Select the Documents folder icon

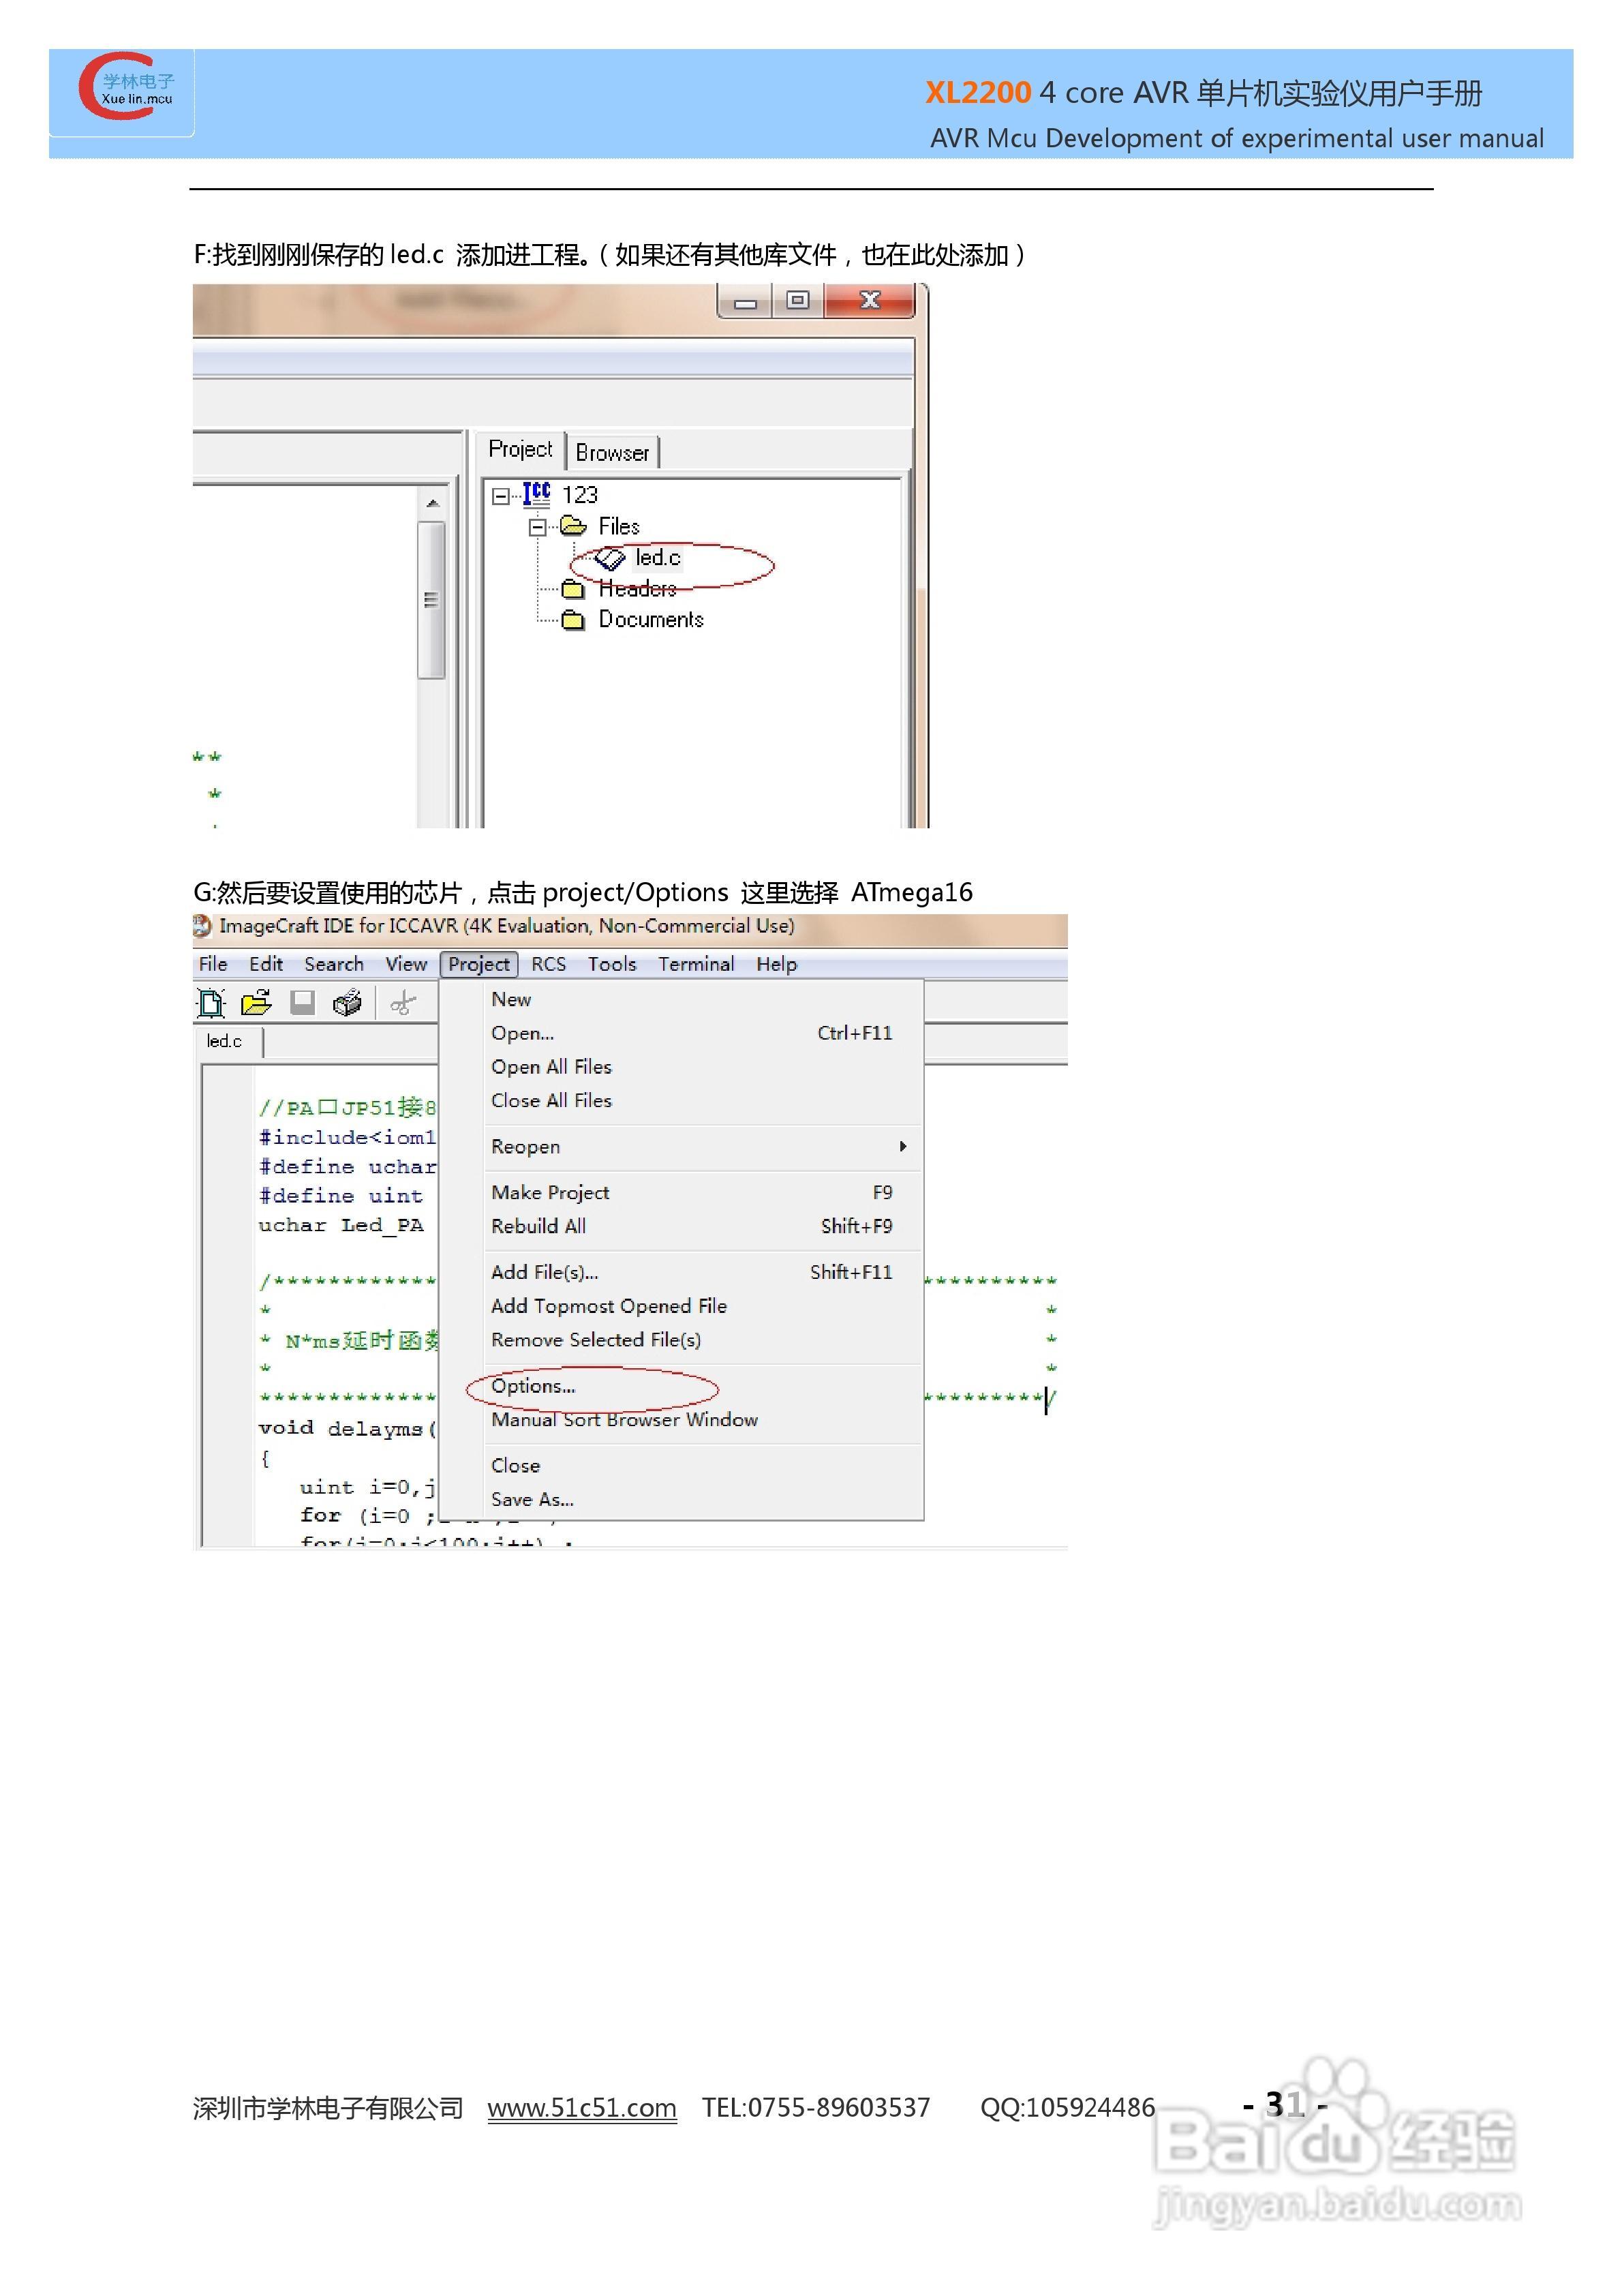[x=573, y=620]
